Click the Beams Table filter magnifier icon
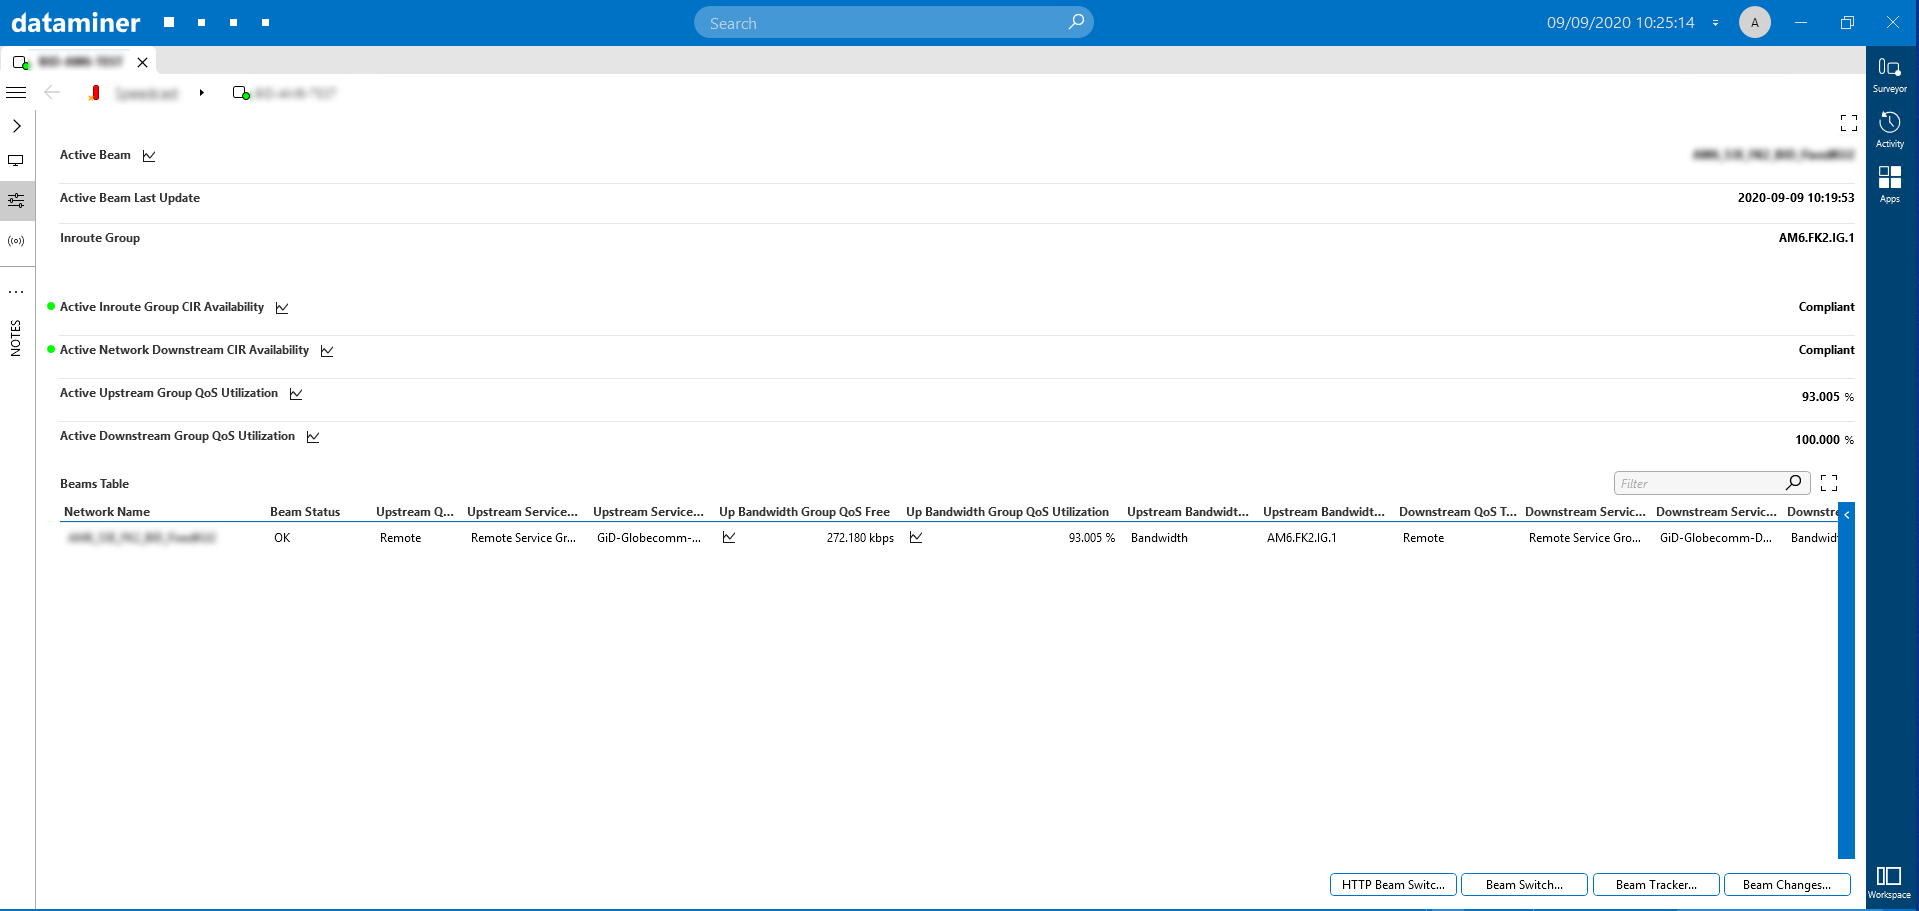Screen dimensions: 1919x911 [x=1794, y=483]
